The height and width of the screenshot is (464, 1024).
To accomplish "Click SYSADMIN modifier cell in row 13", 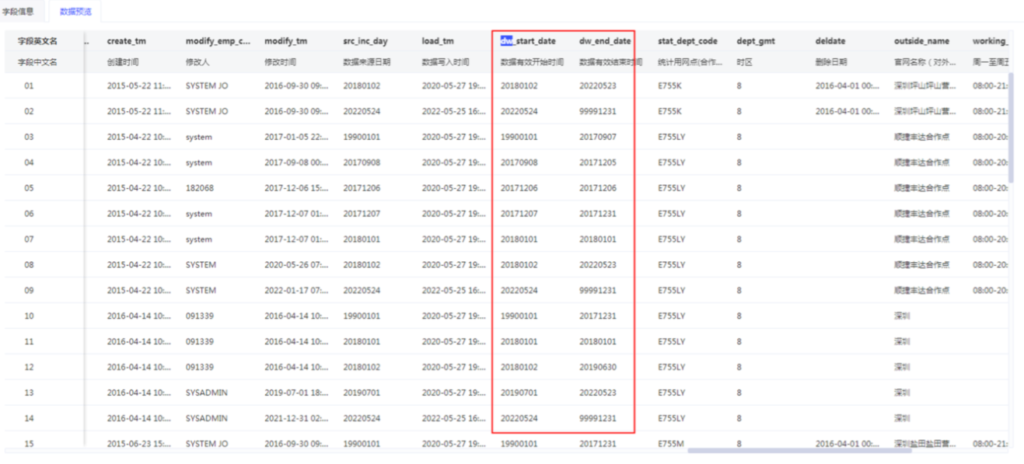I will pyautogui.click(x=207, y=393).
